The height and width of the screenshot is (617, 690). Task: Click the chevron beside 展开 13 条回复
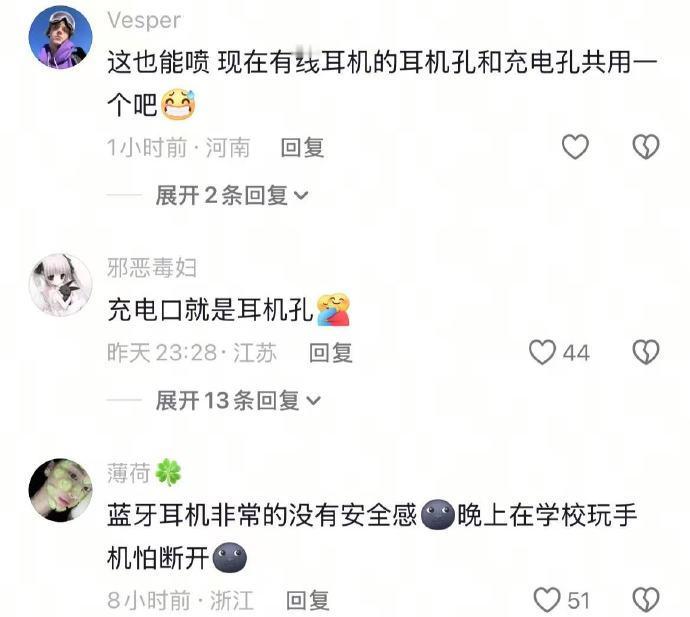click(313, 401)
